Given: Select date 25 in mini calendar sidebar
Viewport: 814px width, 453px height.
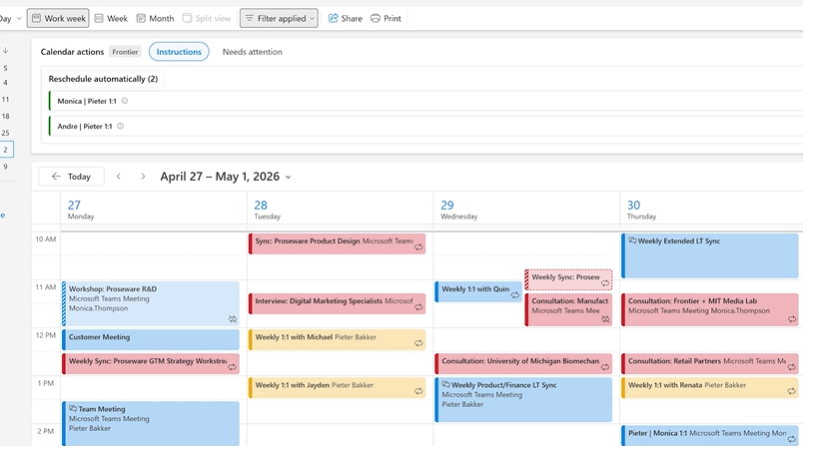Looking at the screenshot, I should [5, 133].
